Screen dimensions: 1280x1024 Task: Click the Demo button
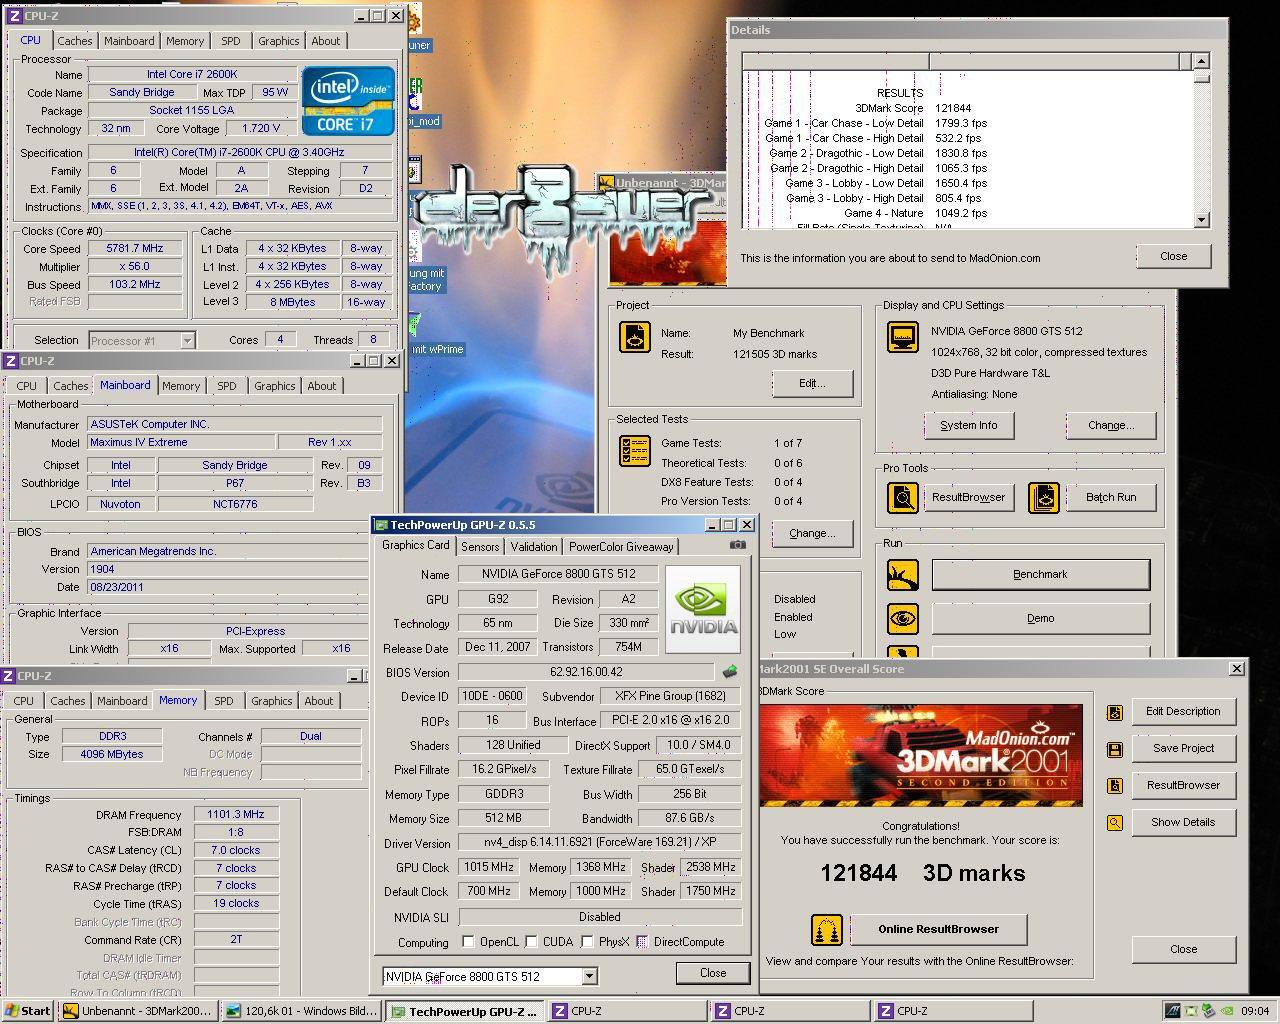pos(1041,618)
